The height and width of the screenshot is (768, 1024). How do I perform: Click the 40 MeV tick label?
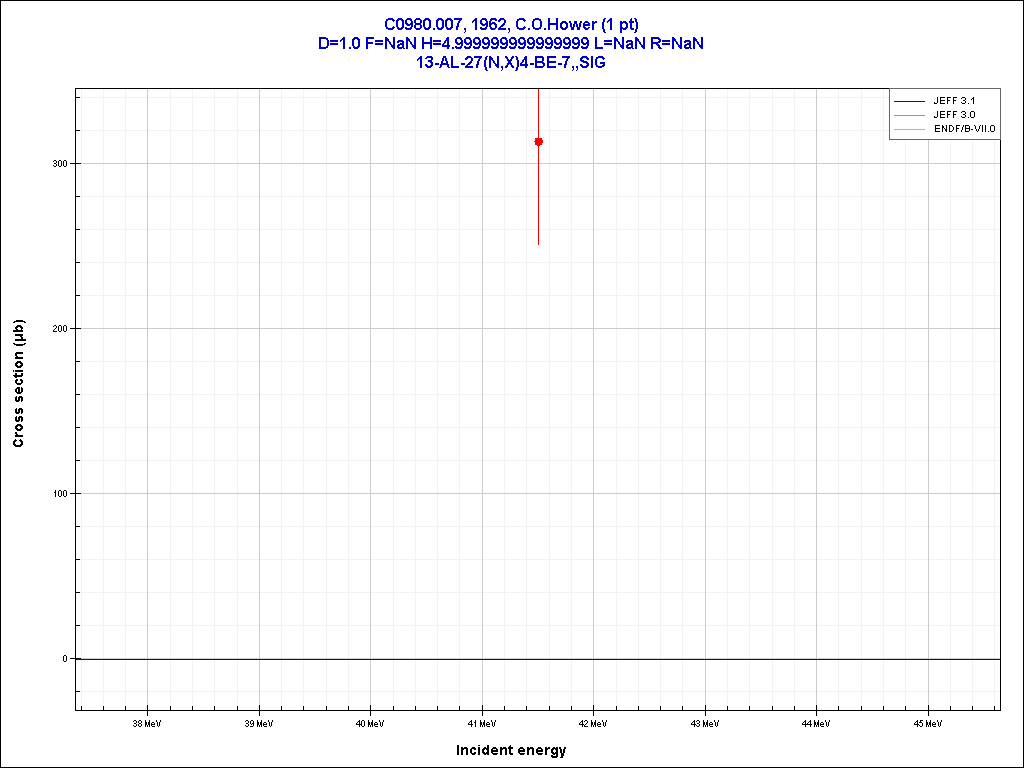point(370,723)
